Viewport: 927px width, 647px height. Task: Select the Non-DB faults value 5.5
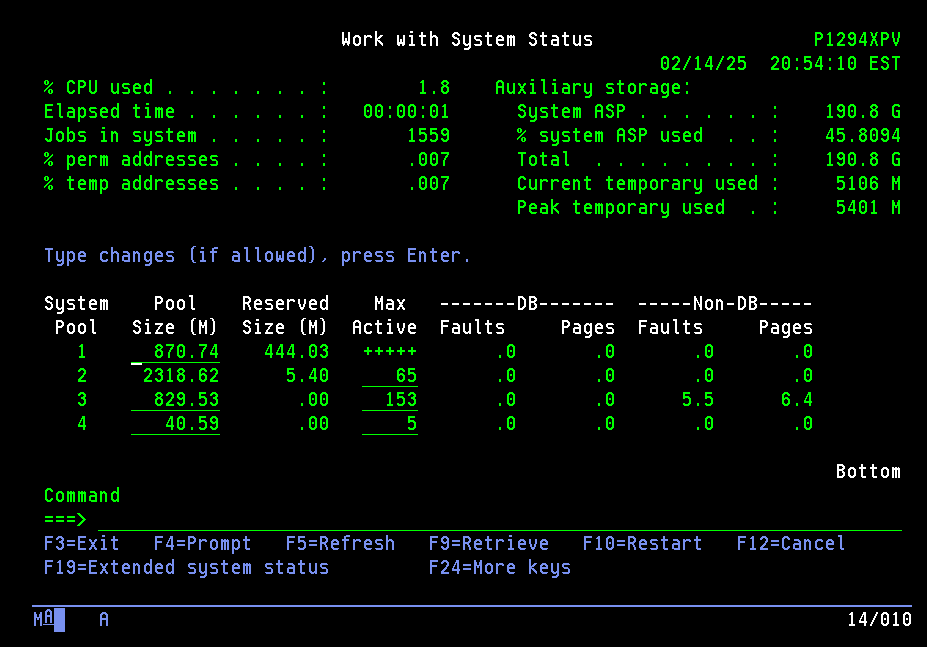click(698, 400)
